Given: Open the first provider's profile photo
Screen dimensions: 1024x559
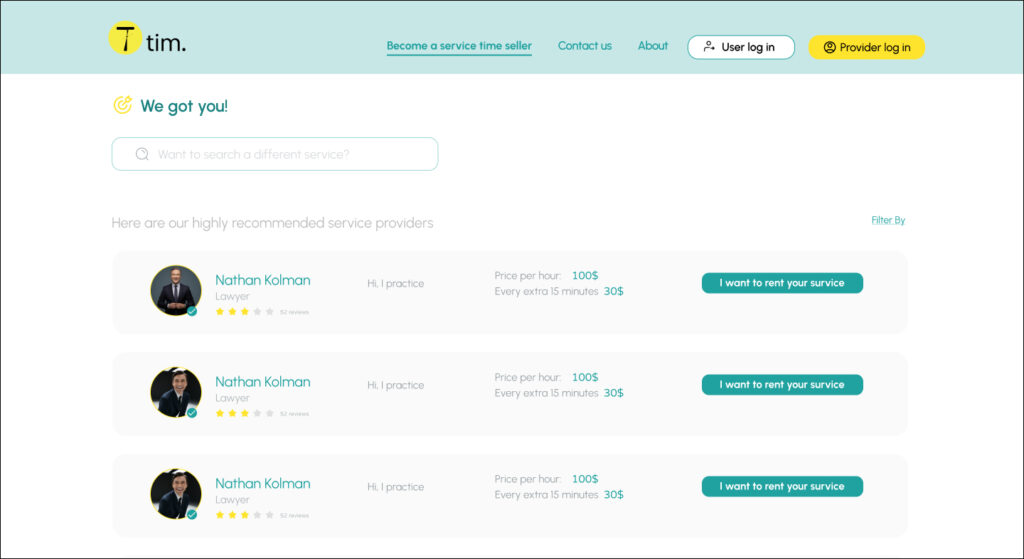Looking at the screenshot, I should coord(175,290).
